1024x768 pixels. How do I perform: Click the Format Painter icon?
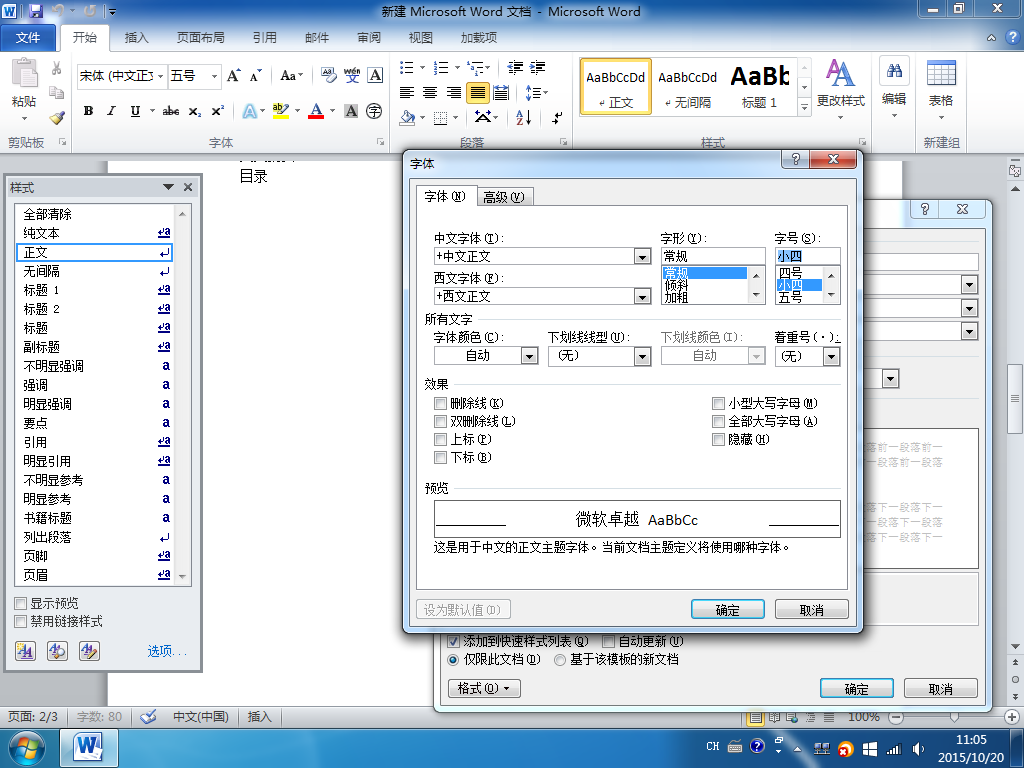point(57,118)
